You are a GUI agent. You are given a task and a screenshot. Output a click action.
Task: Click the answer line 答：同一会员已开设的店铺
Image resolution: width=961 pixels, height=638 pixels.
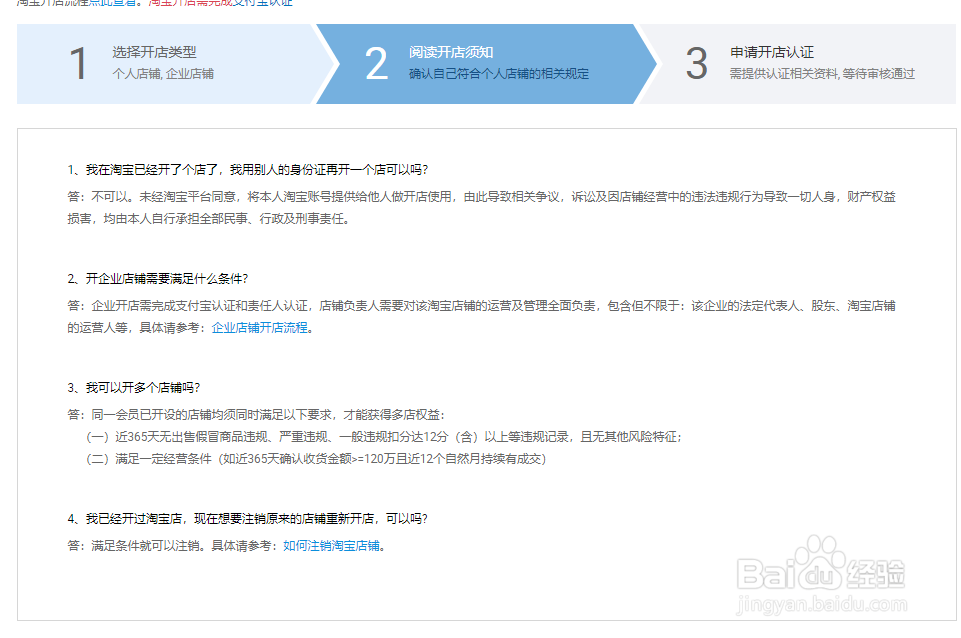256,415
